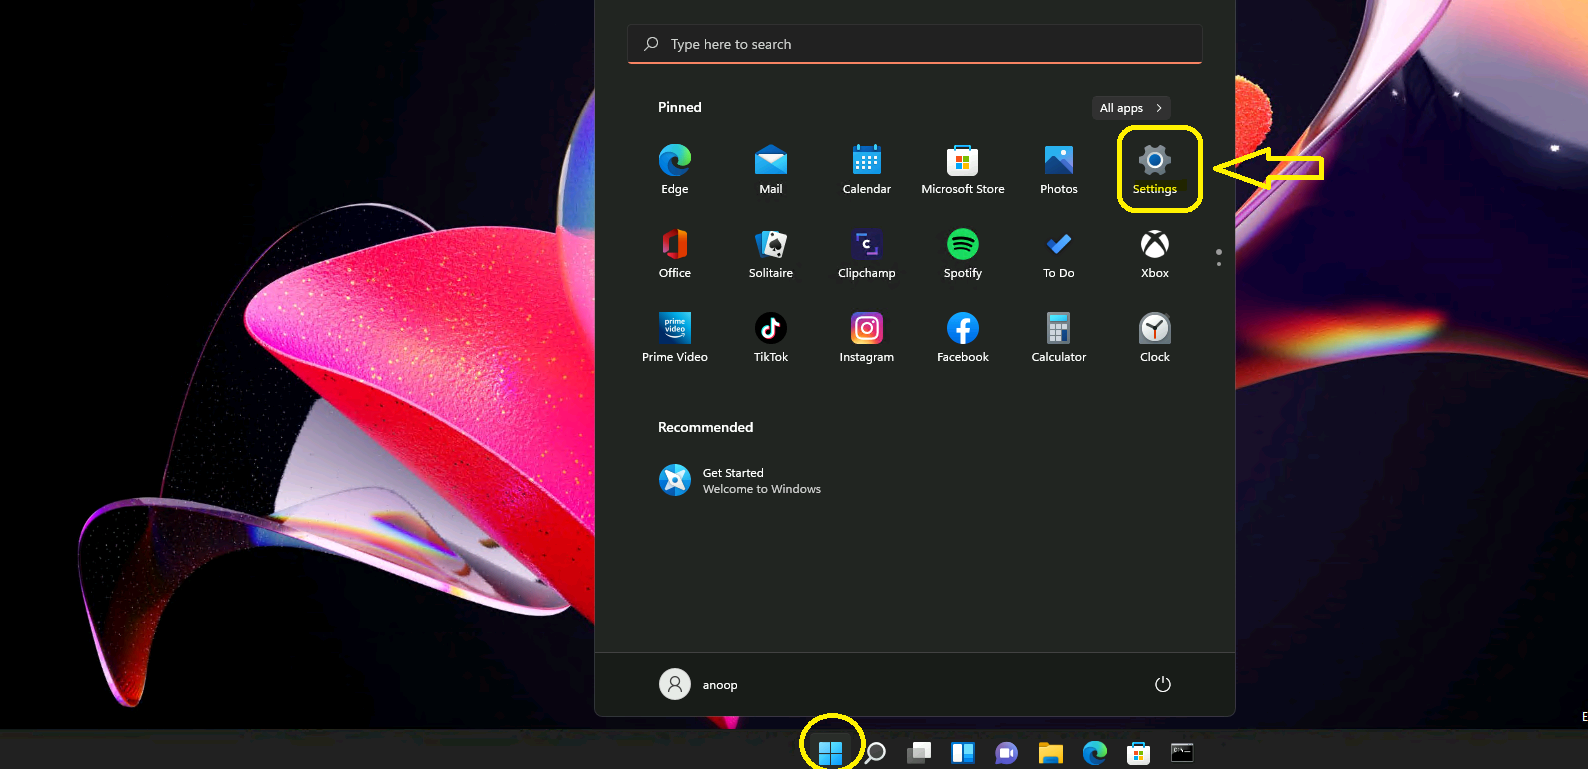Launch the Photos app
Screen dimensions: 1588x769
(1059, 170)
